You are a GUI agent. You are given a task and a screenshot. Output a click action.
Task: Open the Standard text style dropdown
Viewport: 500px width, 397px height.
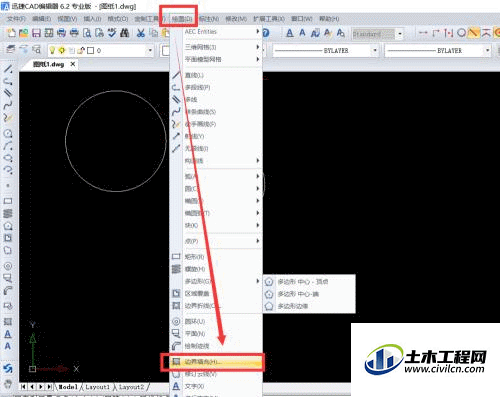[x=400, y=34]
